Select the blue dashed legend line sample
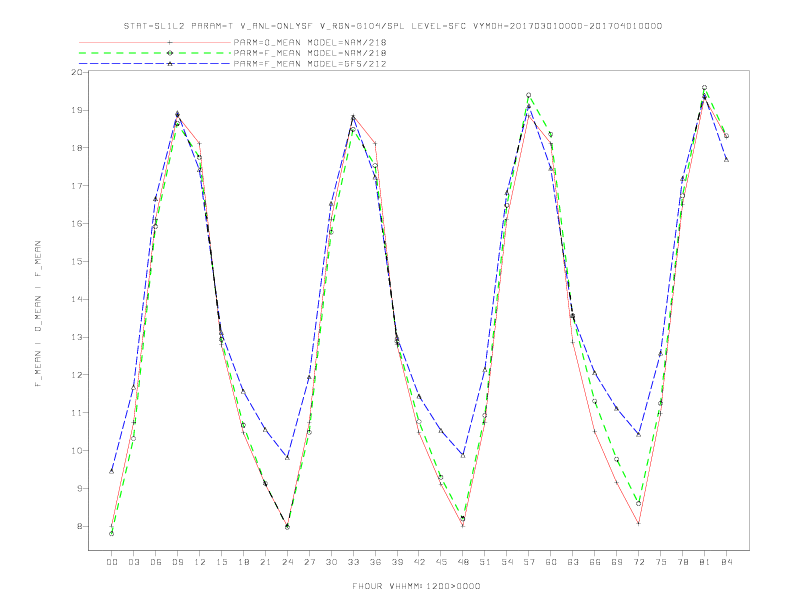 click(155, 64)
